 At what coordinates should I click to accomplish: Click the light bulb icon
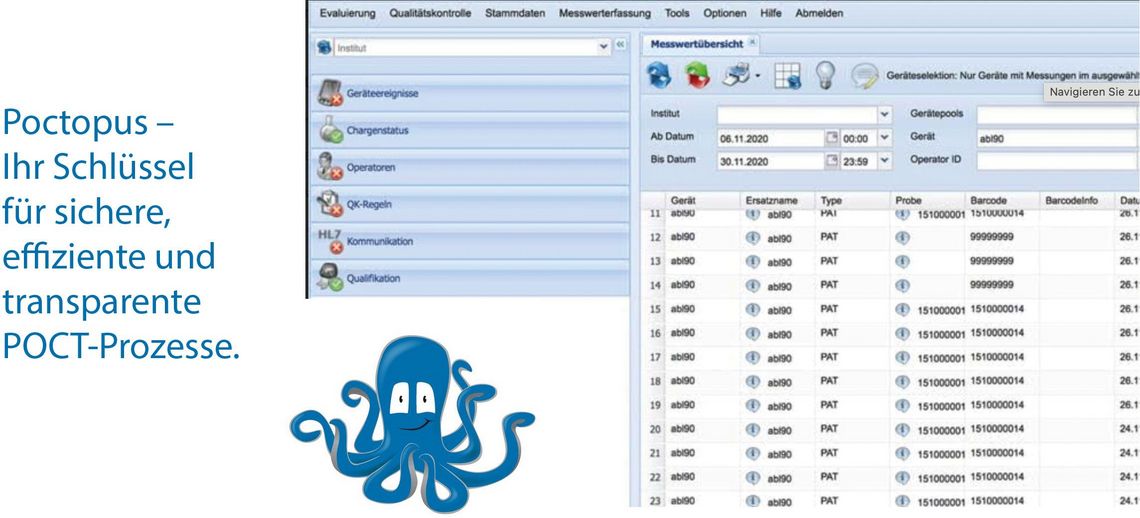[x=825, y=76]
